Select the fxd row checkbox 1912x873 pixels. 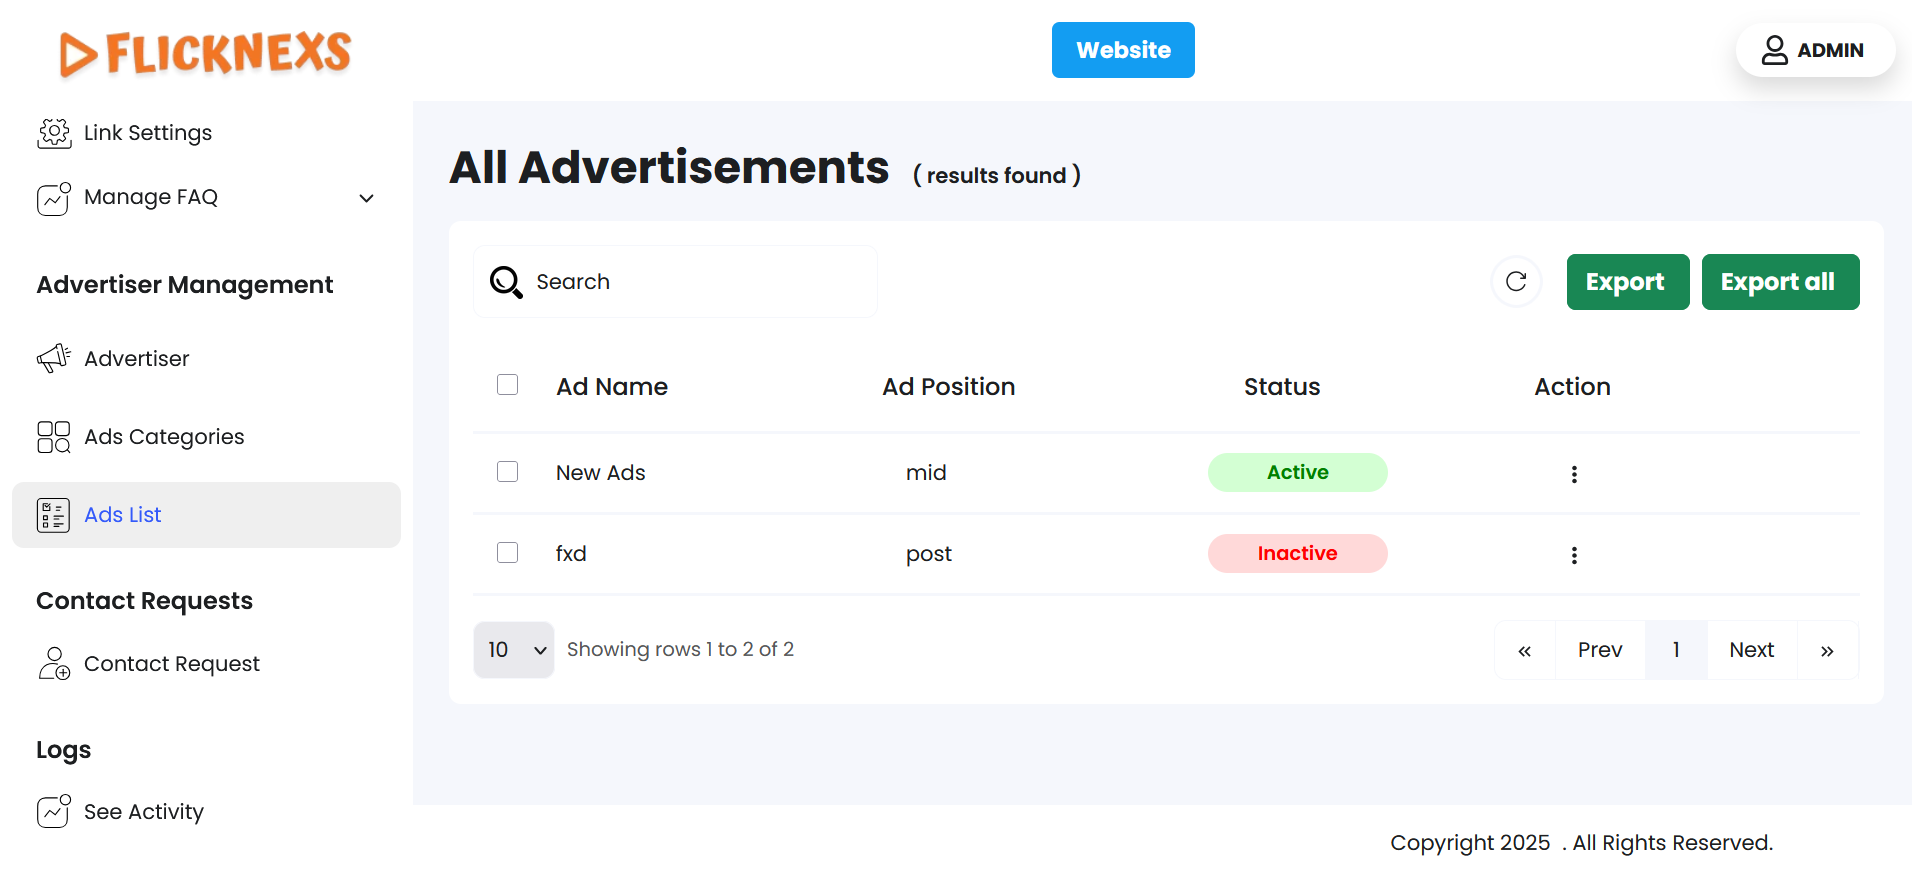tap(508, 552)
